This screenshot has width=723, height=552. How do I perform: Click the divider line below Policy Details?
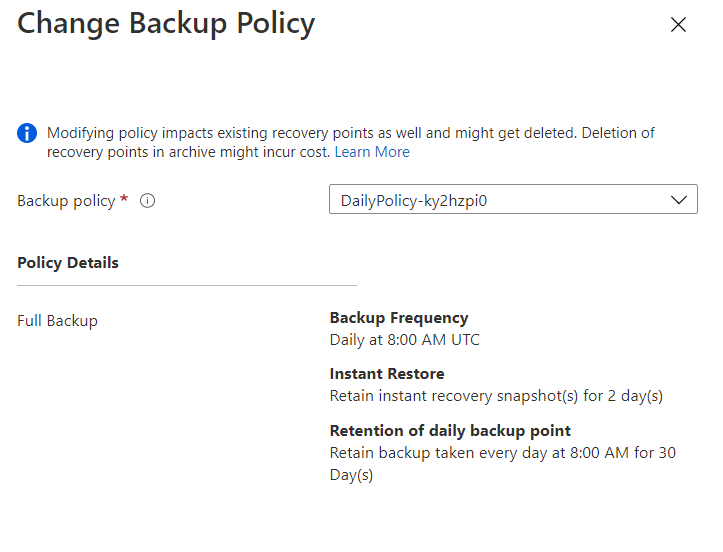[187, 286]
